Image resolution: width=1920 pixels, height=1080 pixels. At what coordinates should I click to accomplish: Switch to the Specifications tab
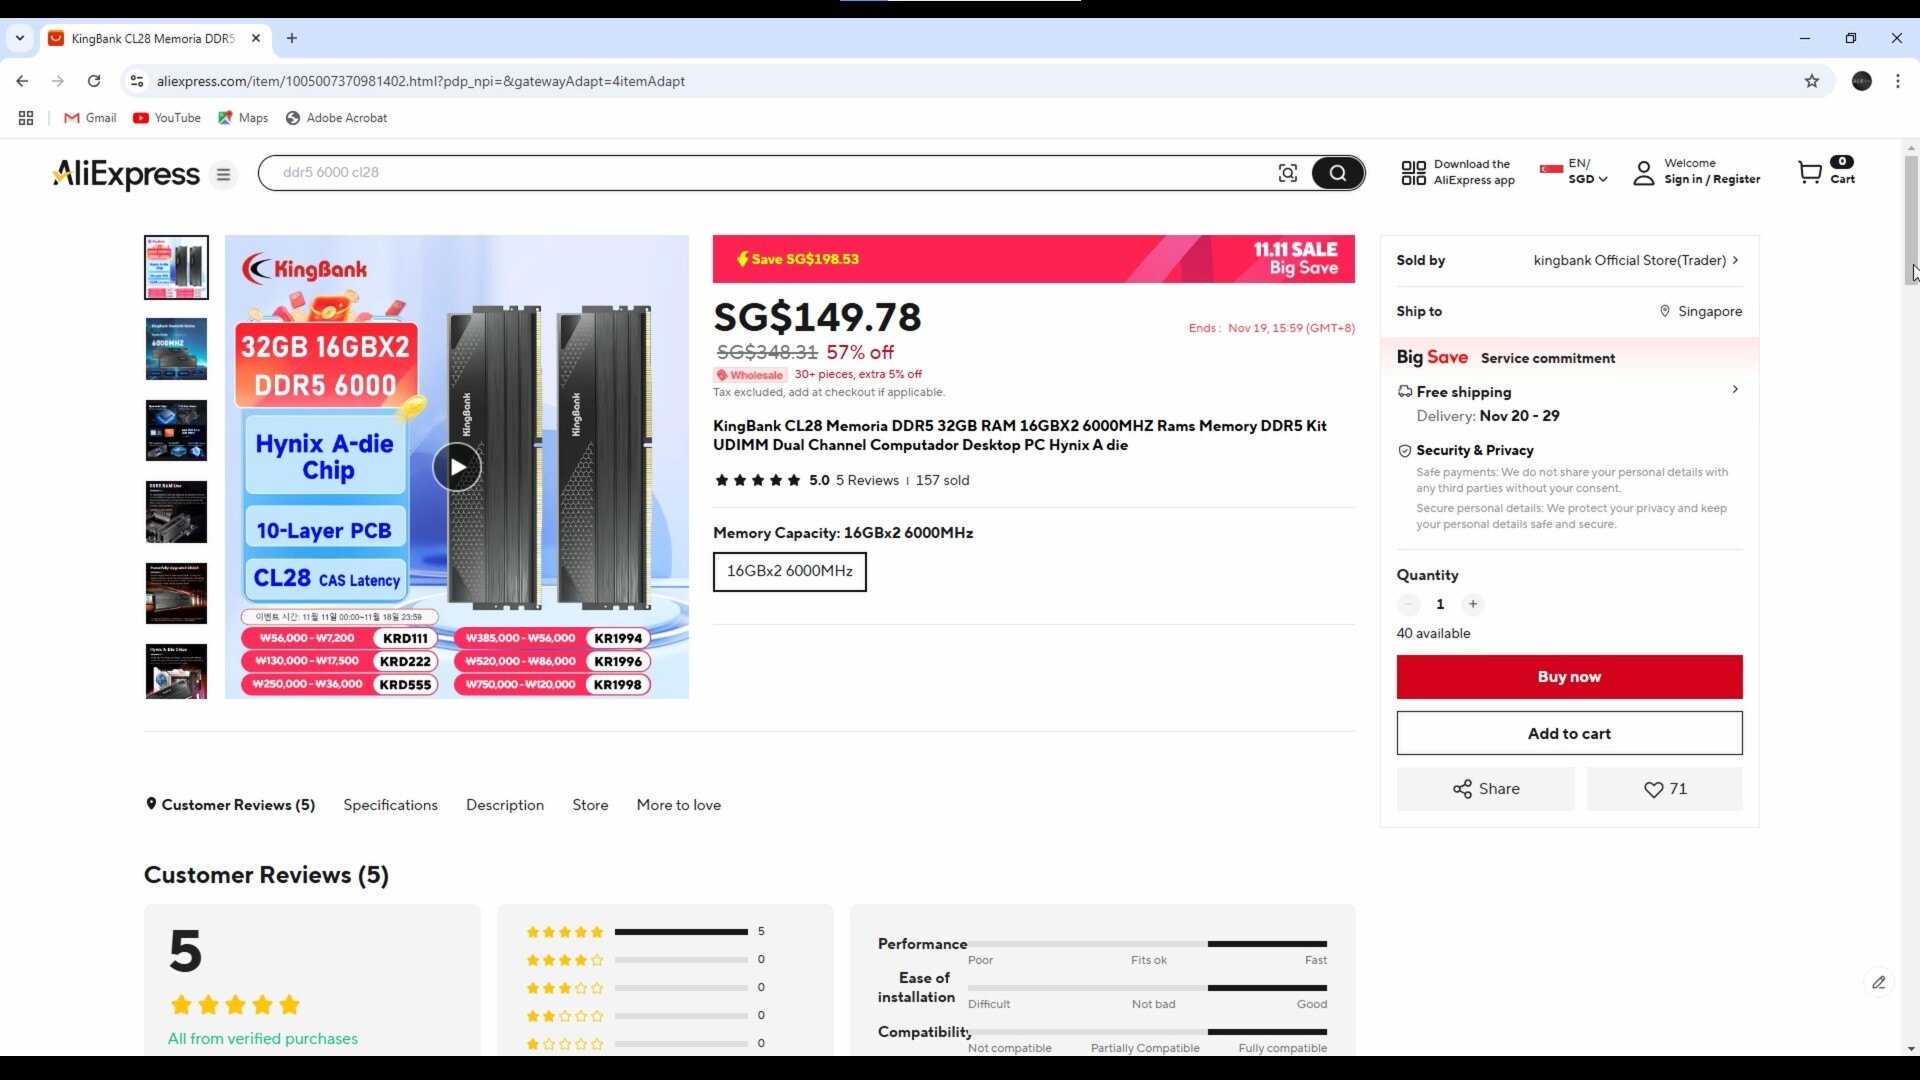(390, 805)
